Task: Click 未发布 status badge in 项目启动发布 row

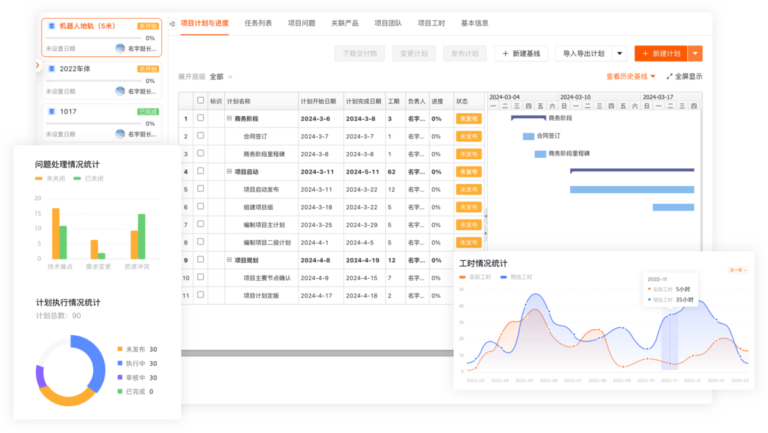Action: tap(468, 189)
